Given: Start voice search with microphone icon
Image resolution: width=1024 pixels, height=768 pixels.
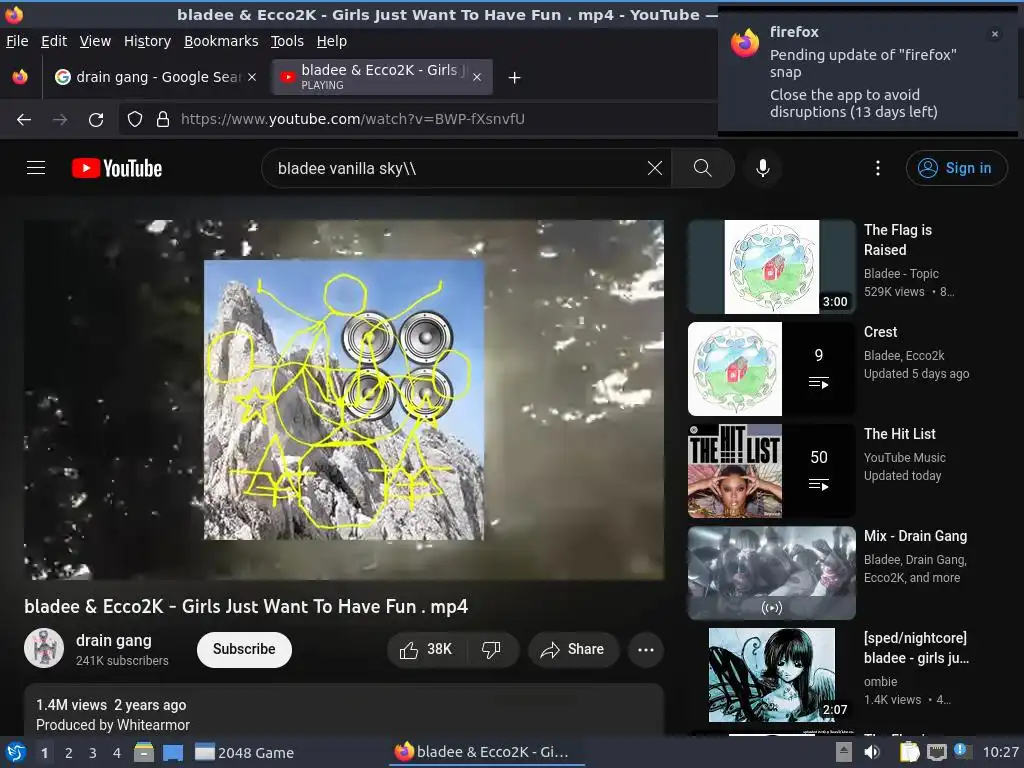Looking at the screenshot, I should tap(762, 168).
